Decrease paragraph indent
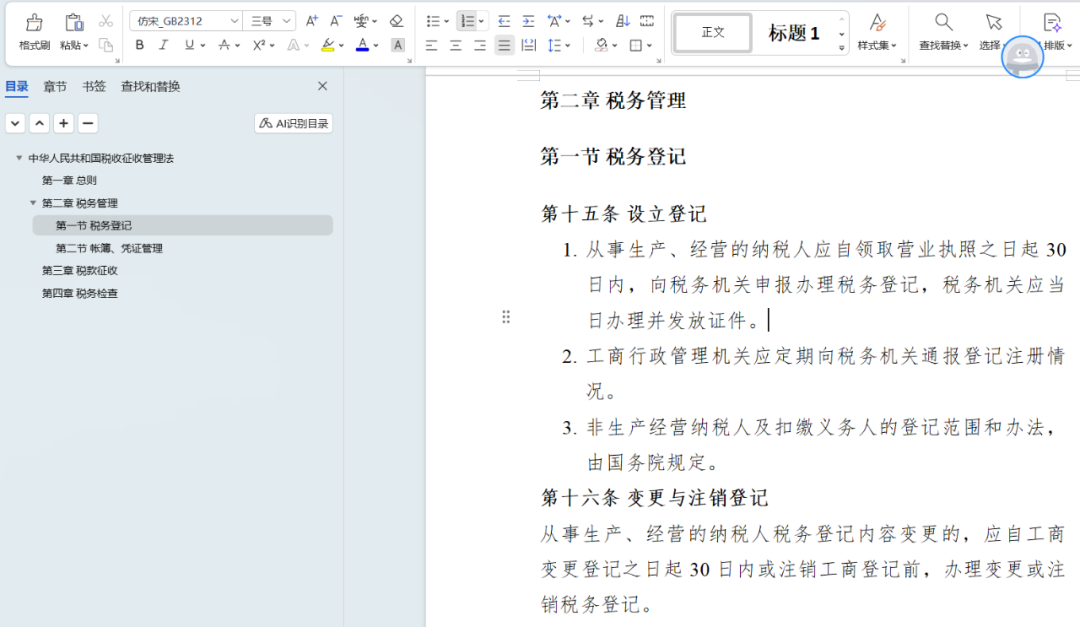 (x=503, y=21)
